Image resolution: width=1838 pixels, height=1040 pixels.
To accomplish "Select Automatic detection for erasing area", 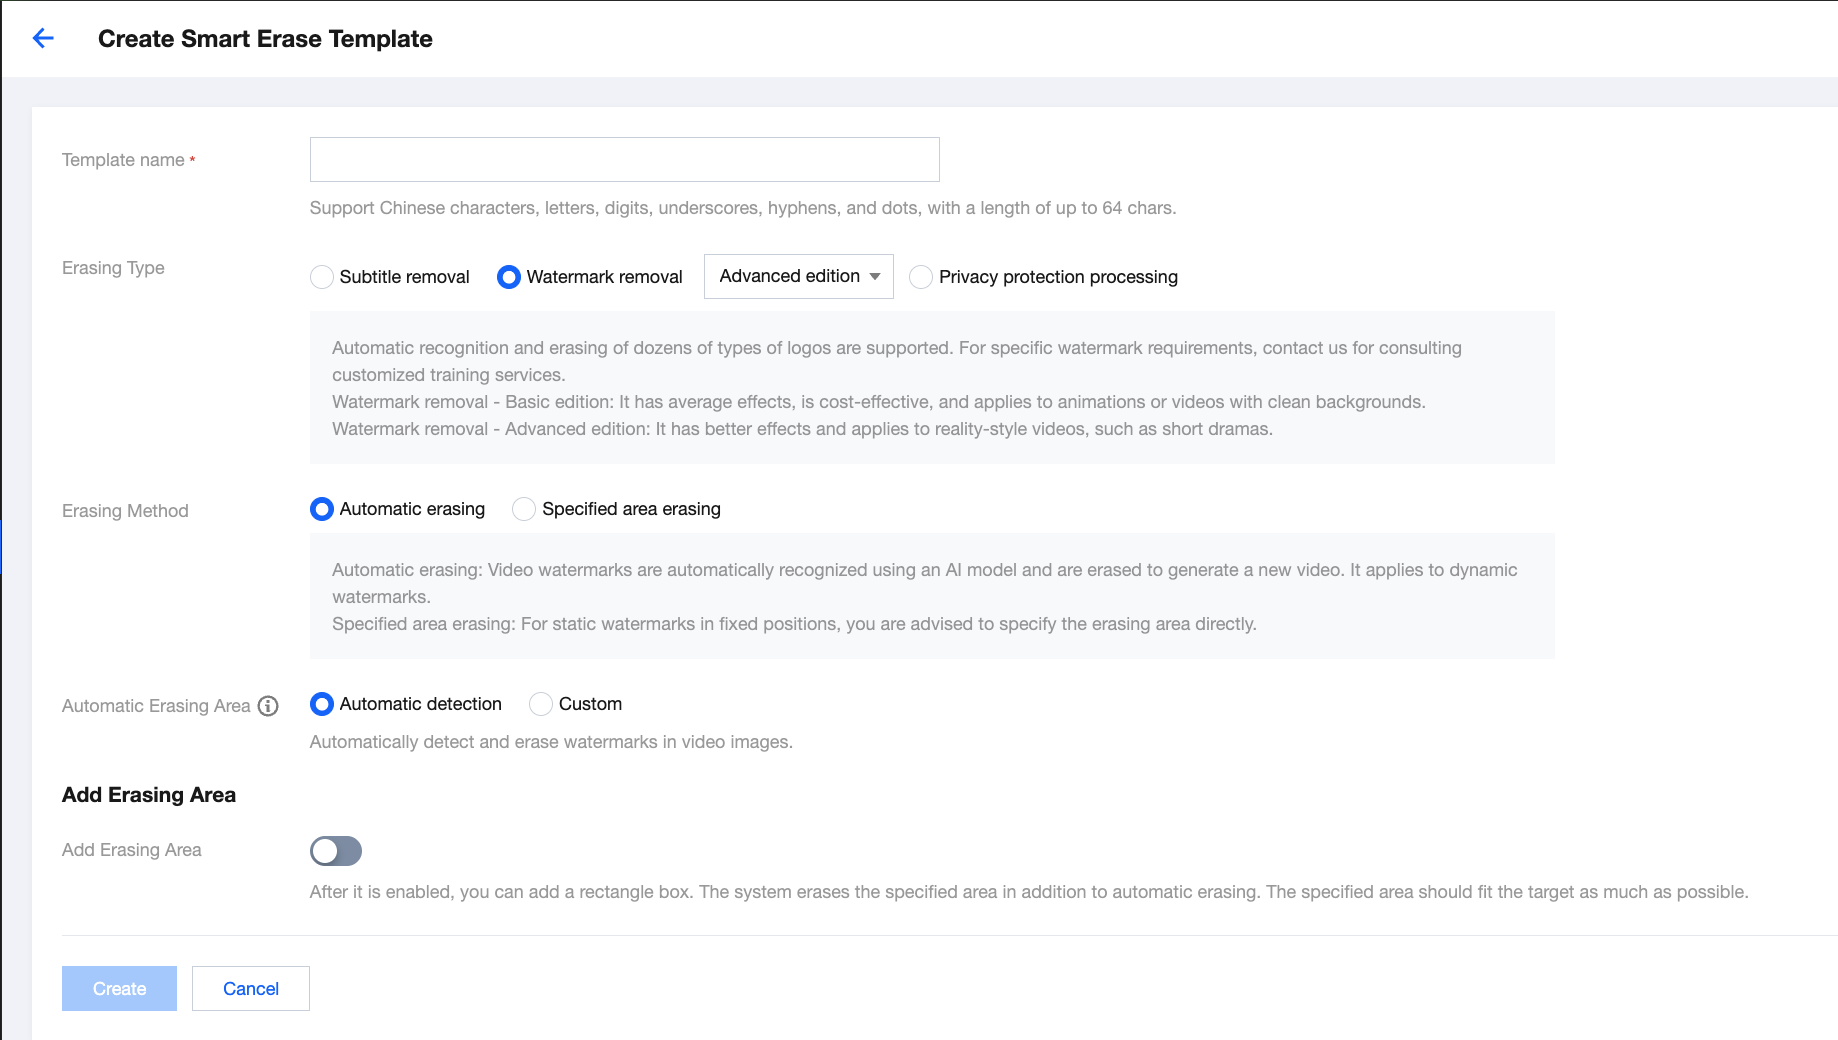I will pos(322,704).
